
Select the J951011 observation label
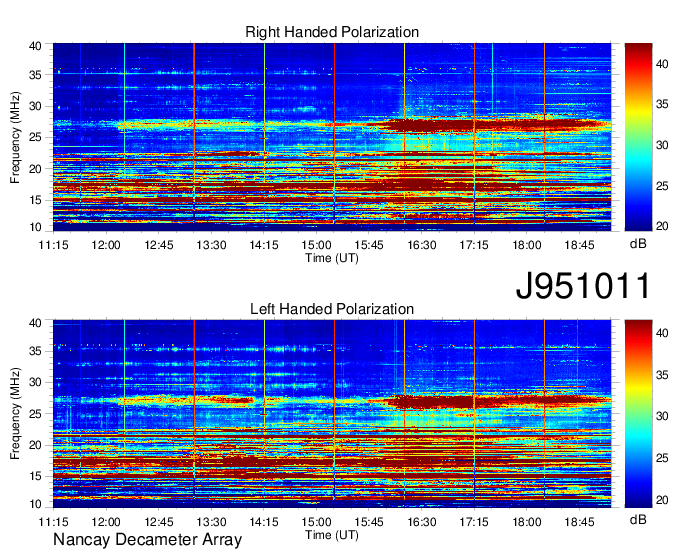[583, 286]
